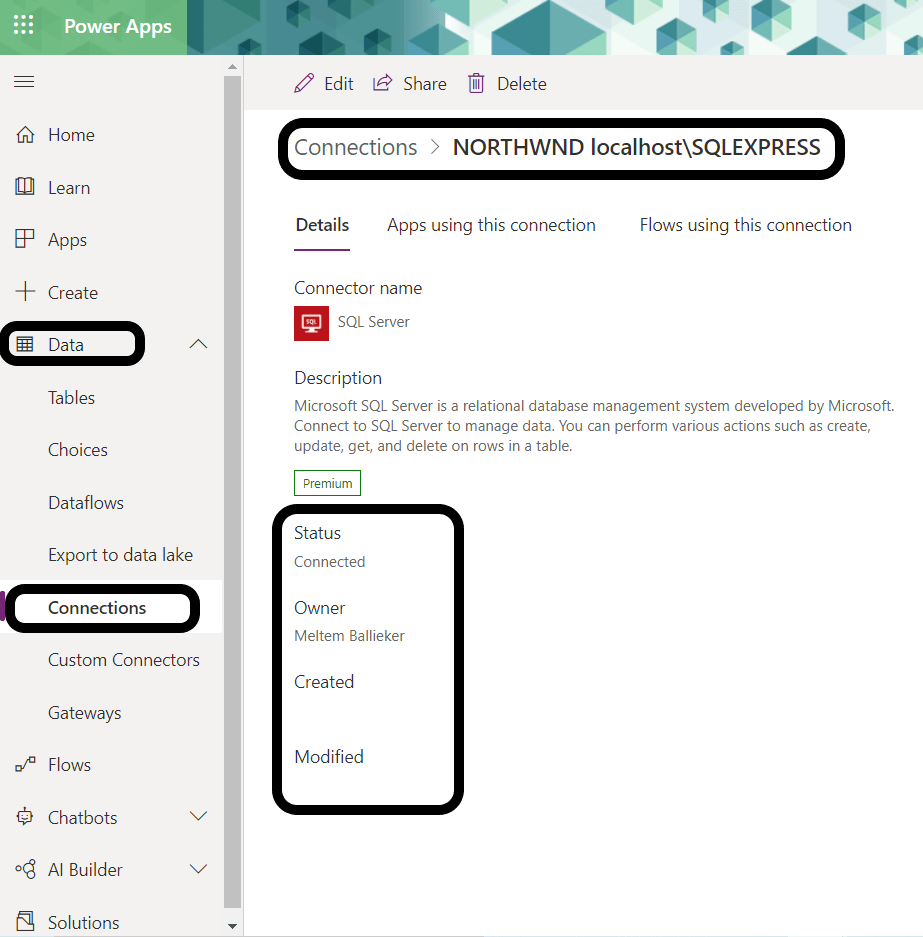Click the Home house icon
The image size is (923, 937).
click(x=26, y=135)
